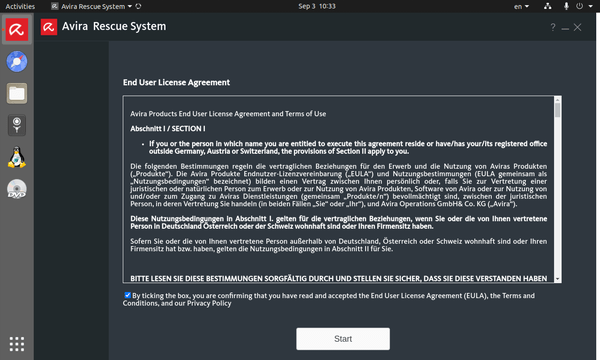Screen dimensions: 600x360
Task: Click 'Avira Rescue System' window title
Action: tap(114, 26)
